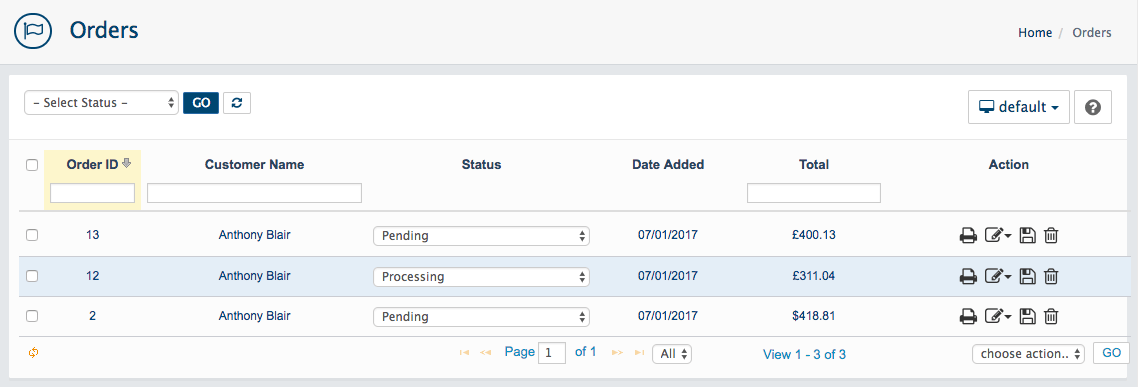Click Anthony Blair in order 12 row

coord(255,276)
